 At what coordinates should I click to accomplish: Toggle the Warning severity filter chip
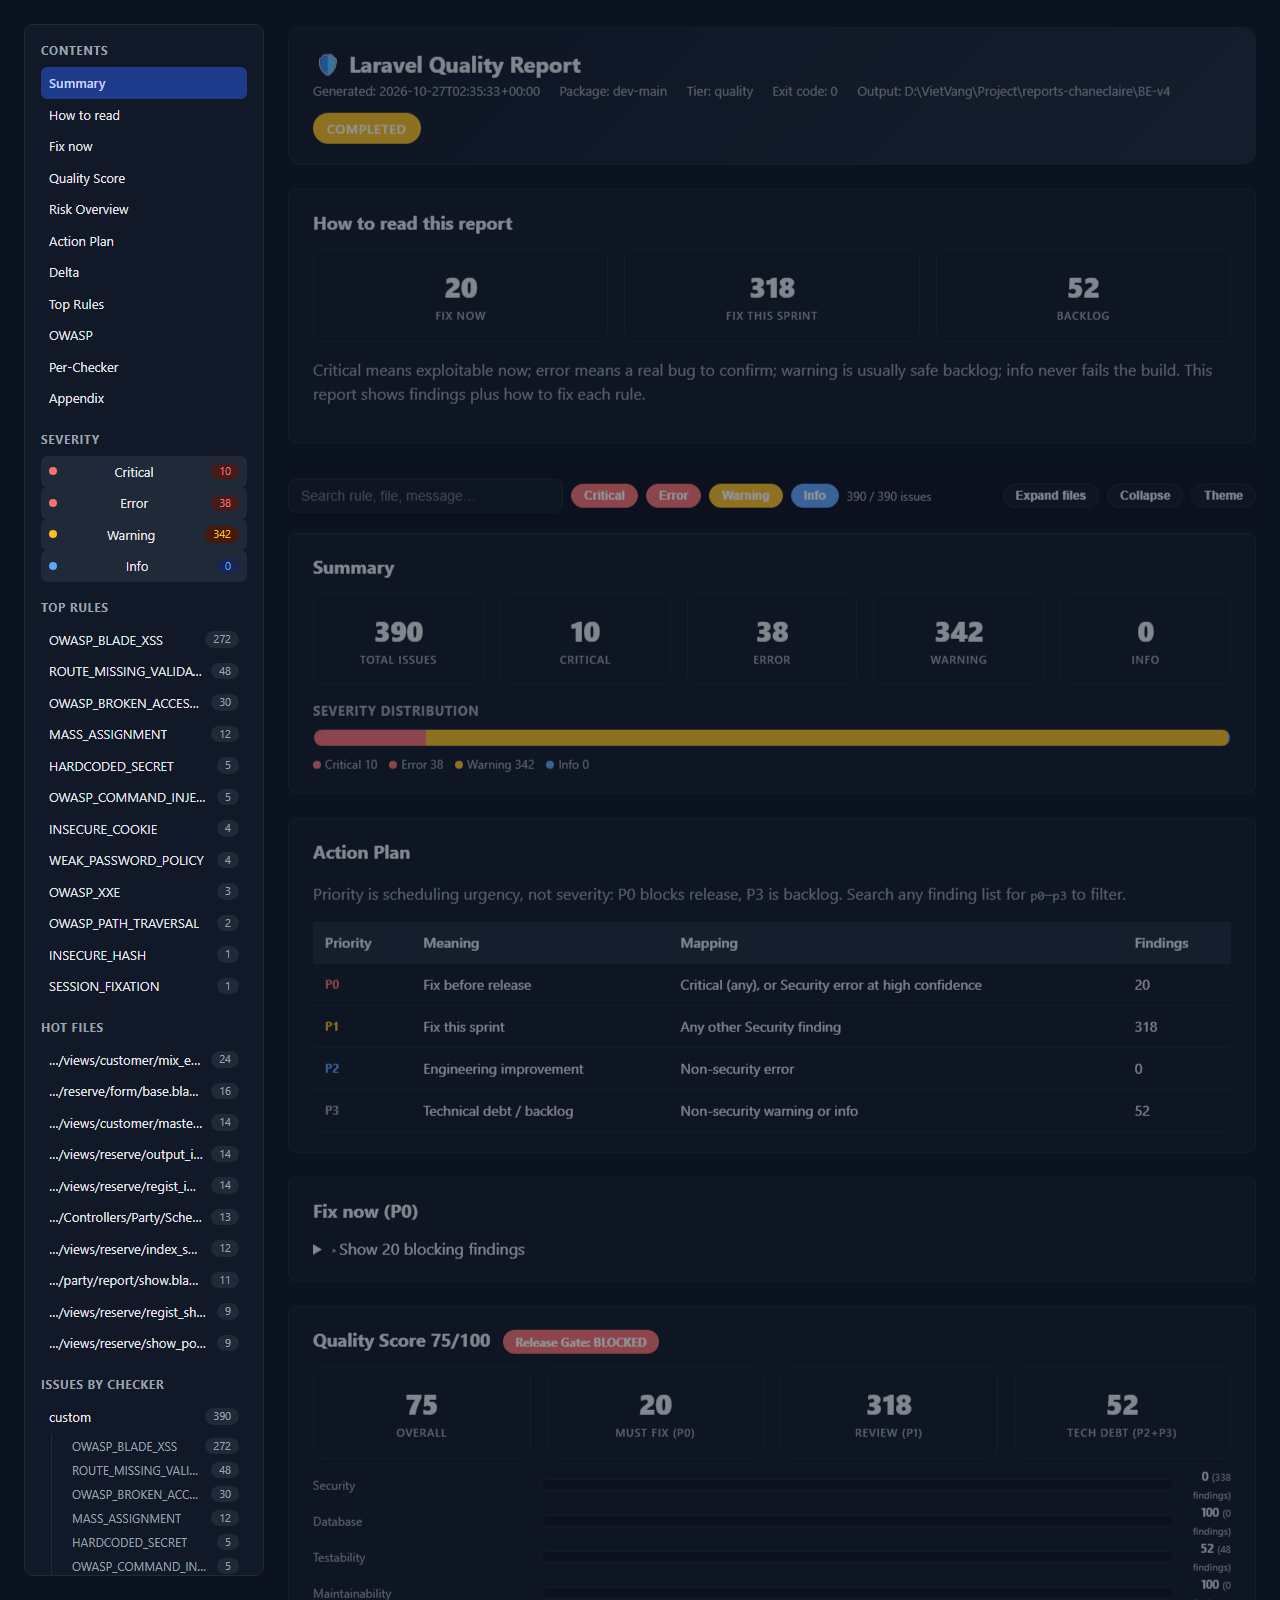click(x=746, y=496)
